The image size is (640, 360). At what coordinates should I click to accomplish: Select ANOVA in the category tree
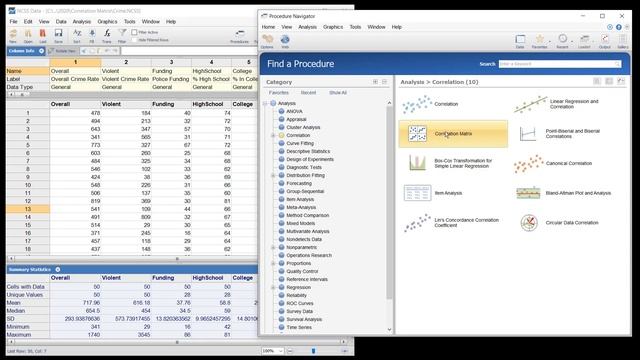point(294,111)
